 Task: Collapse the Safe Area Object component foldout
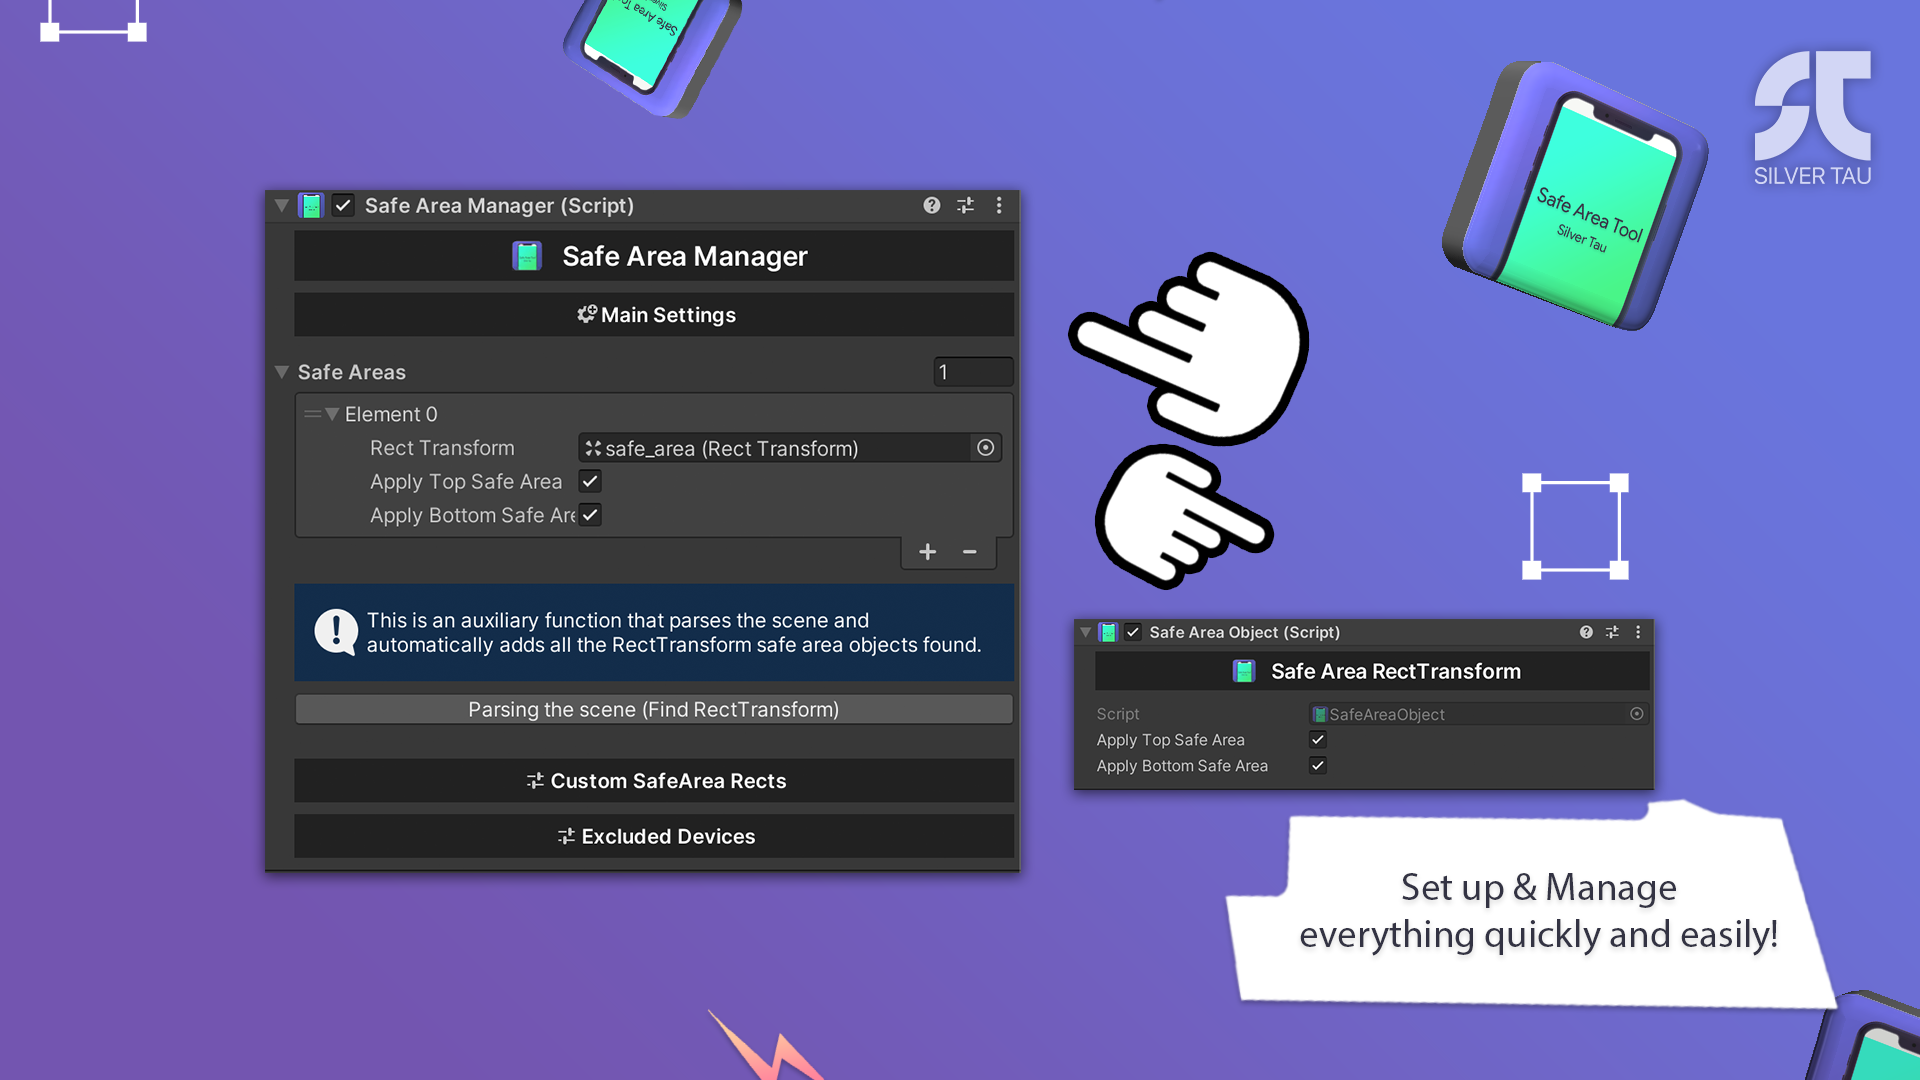tap(1086, 632)
